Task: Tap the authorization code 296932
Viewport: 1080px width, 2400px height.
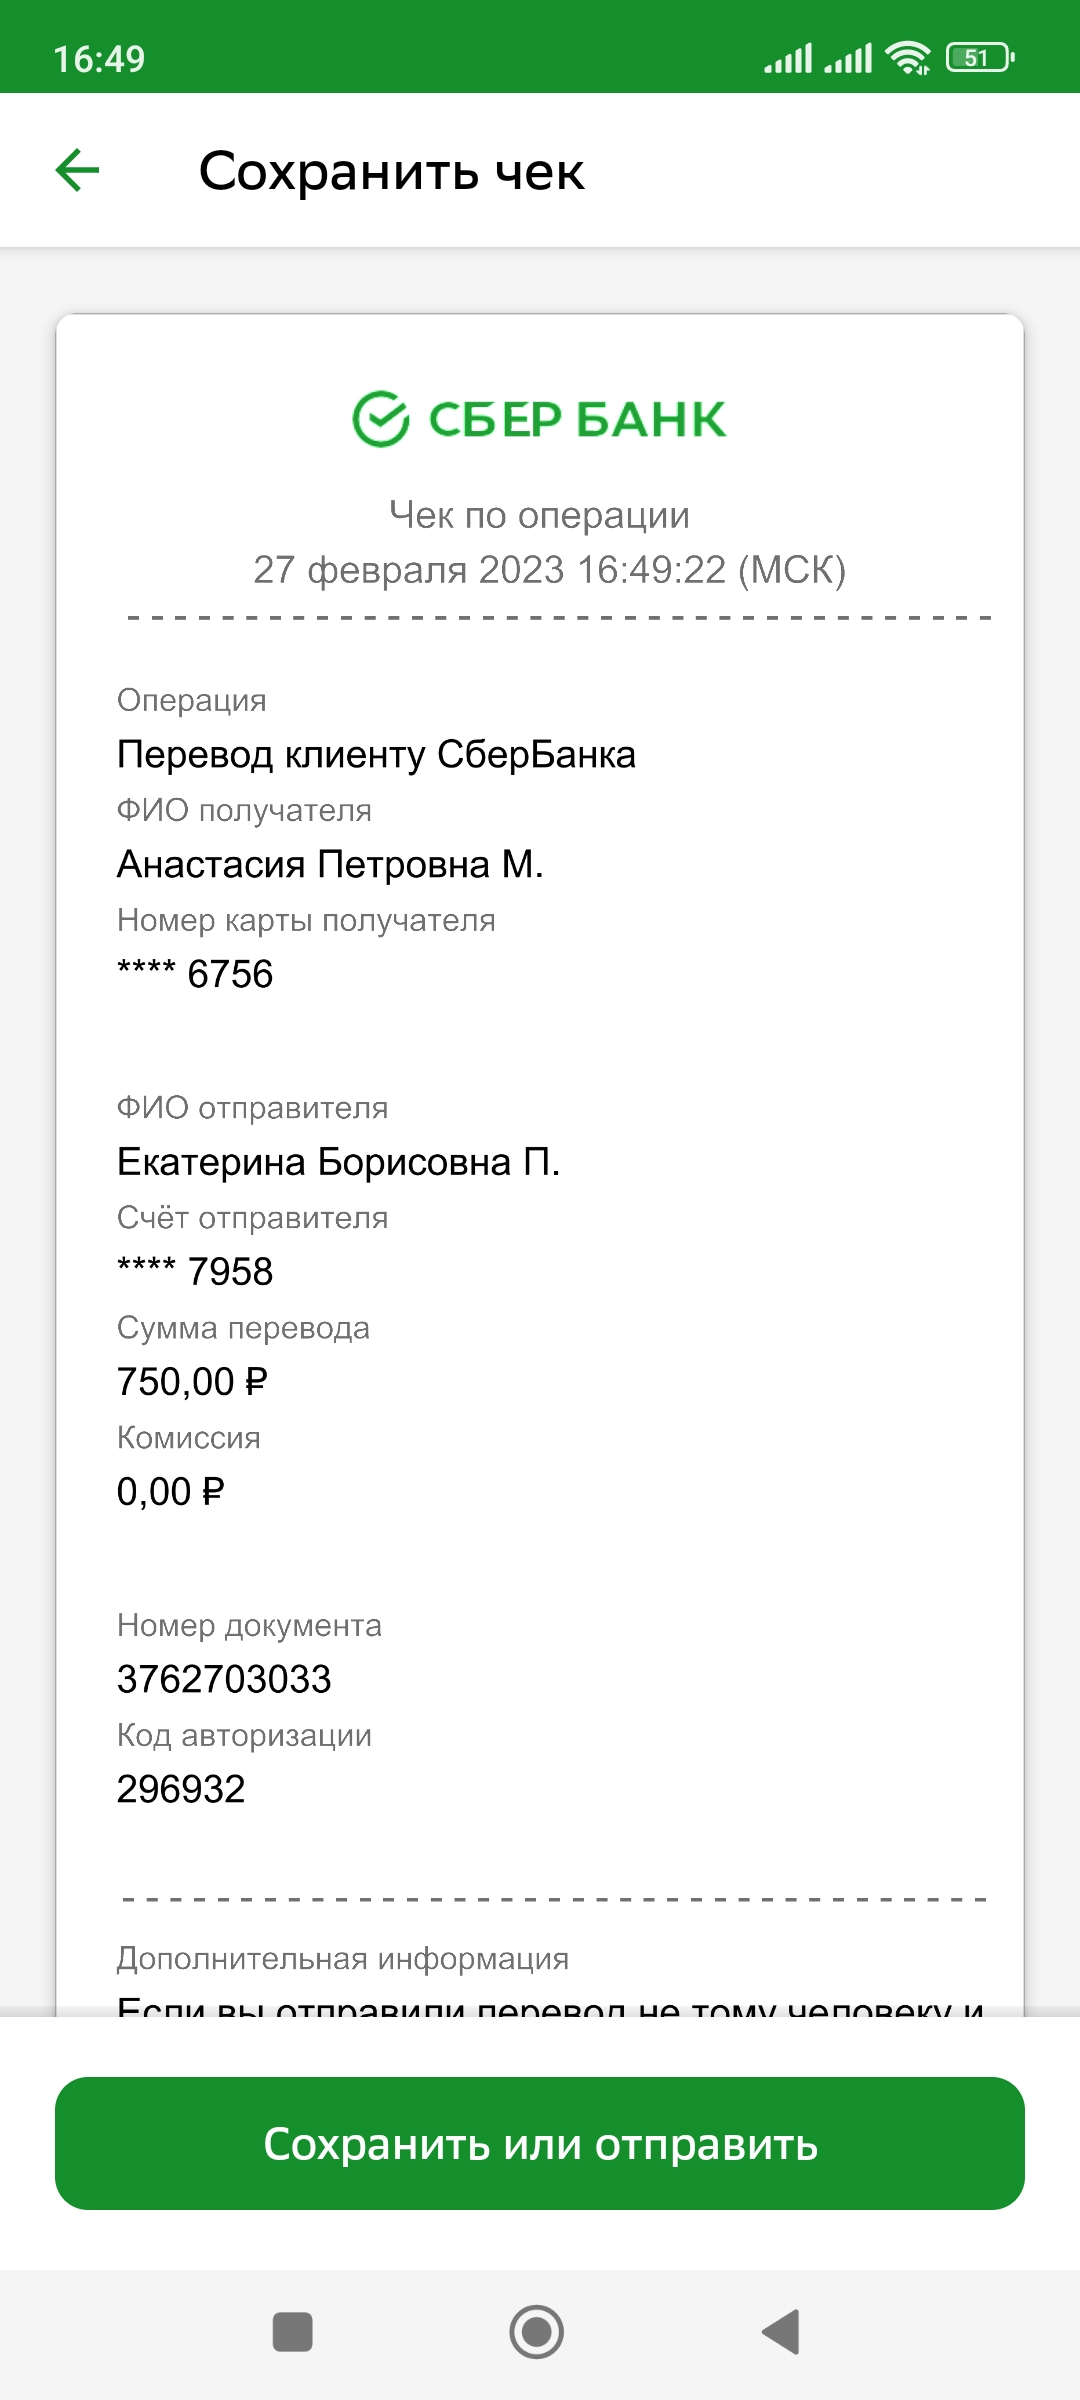Action: pyautogui.click(x=181, y=1789)
